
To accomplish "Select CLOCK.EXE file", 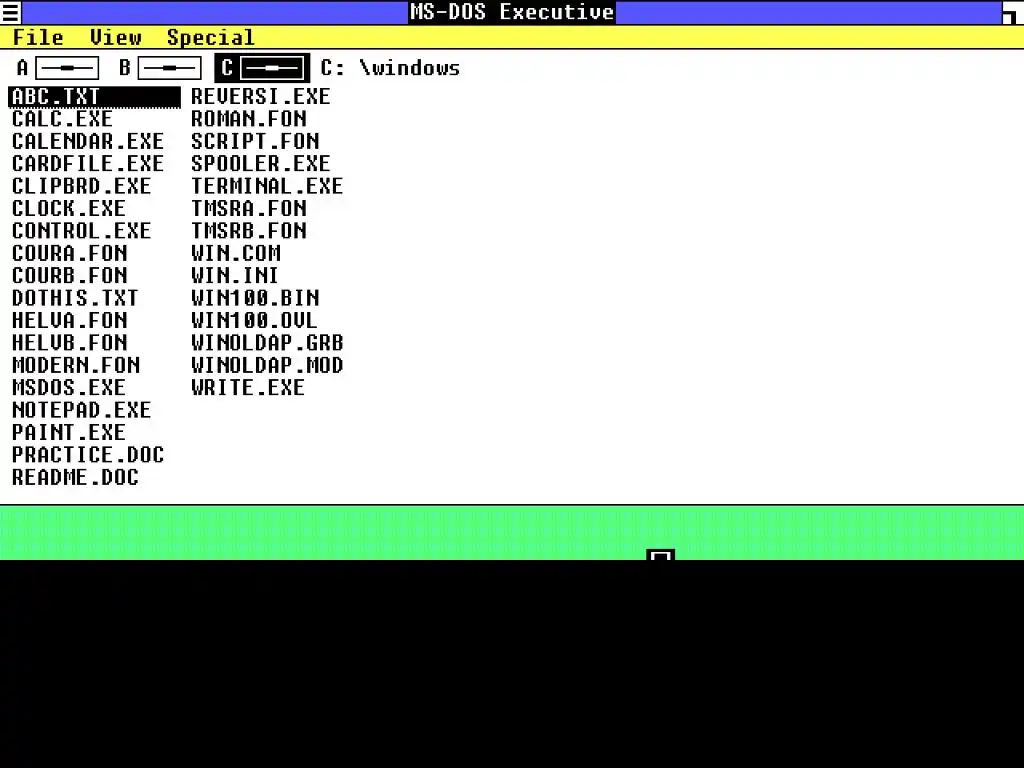I will (69, 208).
